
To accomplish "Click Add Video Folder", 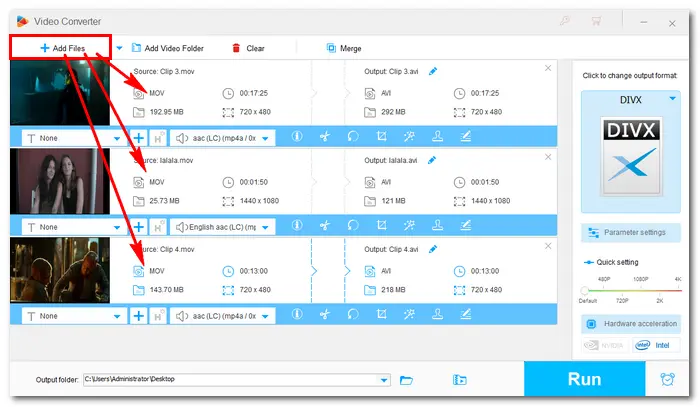I will click(x=168, y=48).
